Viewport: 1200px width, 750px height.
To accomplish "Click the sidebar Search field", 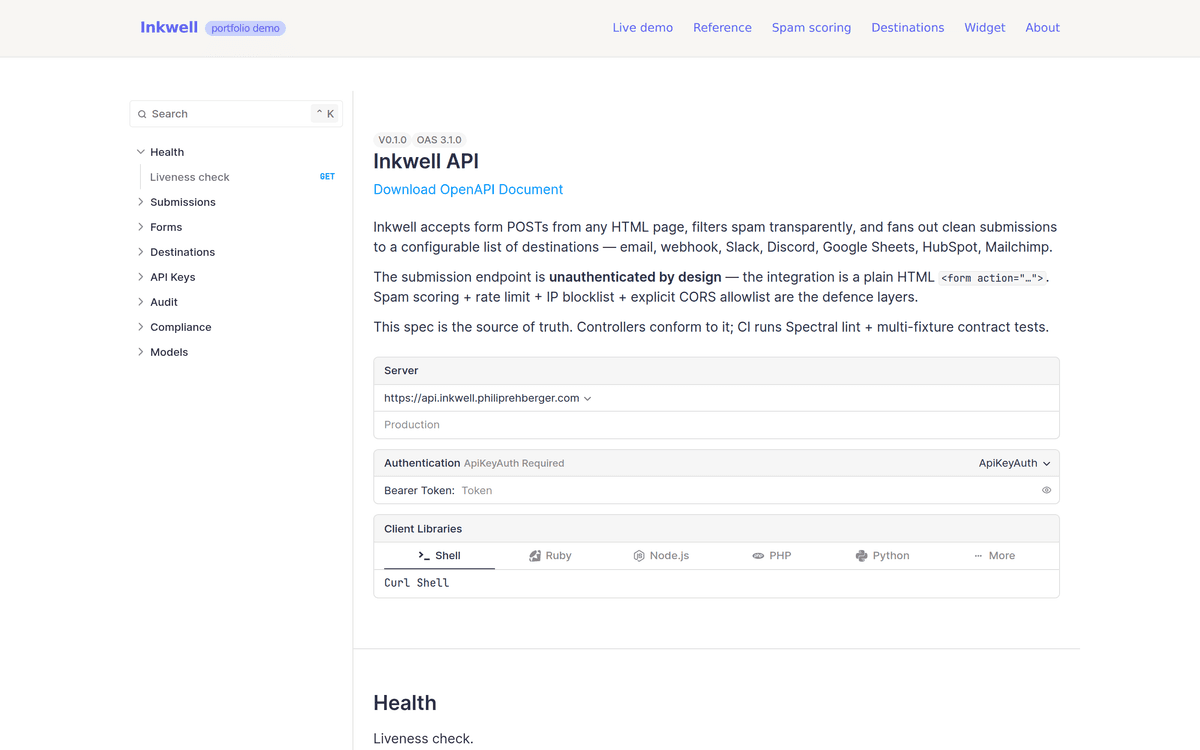I will (x=236, y=114).
